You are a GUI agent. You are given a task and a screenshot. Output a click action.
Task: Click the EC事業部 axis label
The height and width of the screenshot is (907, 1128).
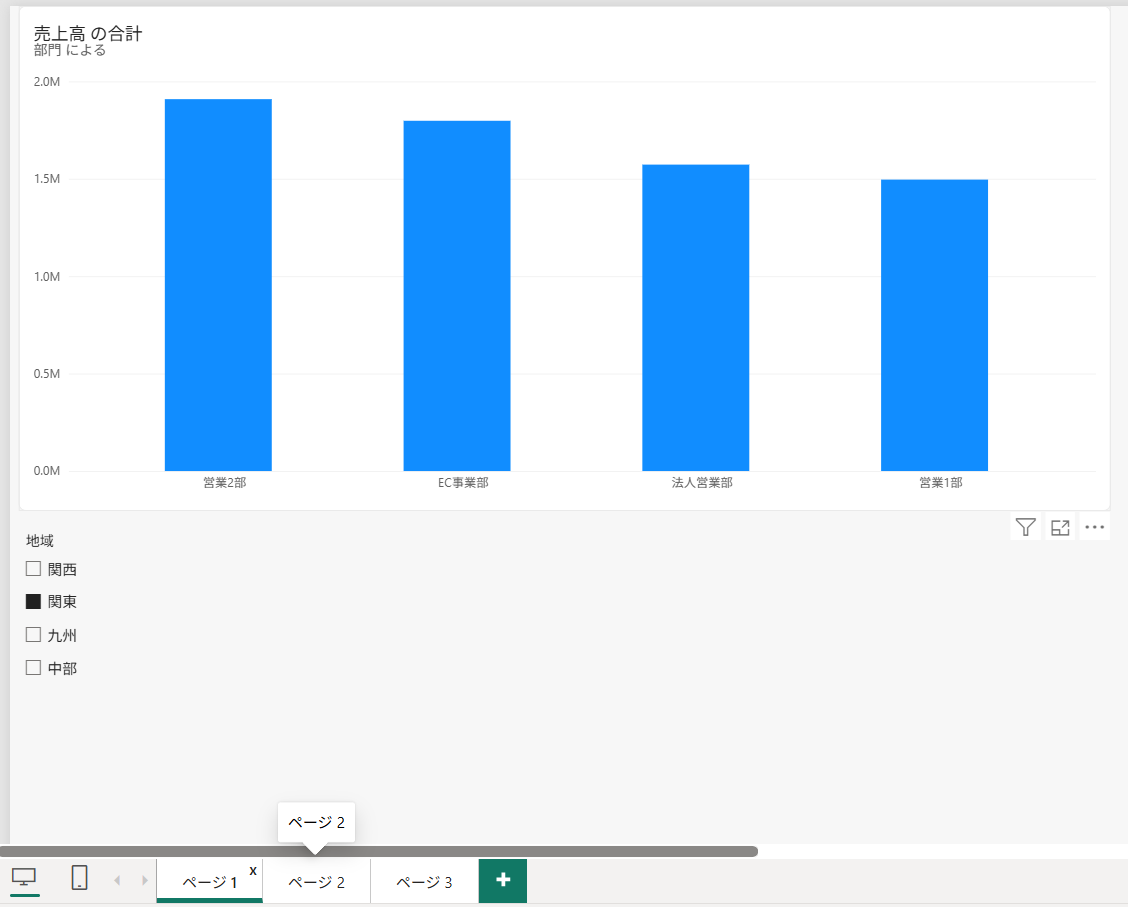(463, 483)
